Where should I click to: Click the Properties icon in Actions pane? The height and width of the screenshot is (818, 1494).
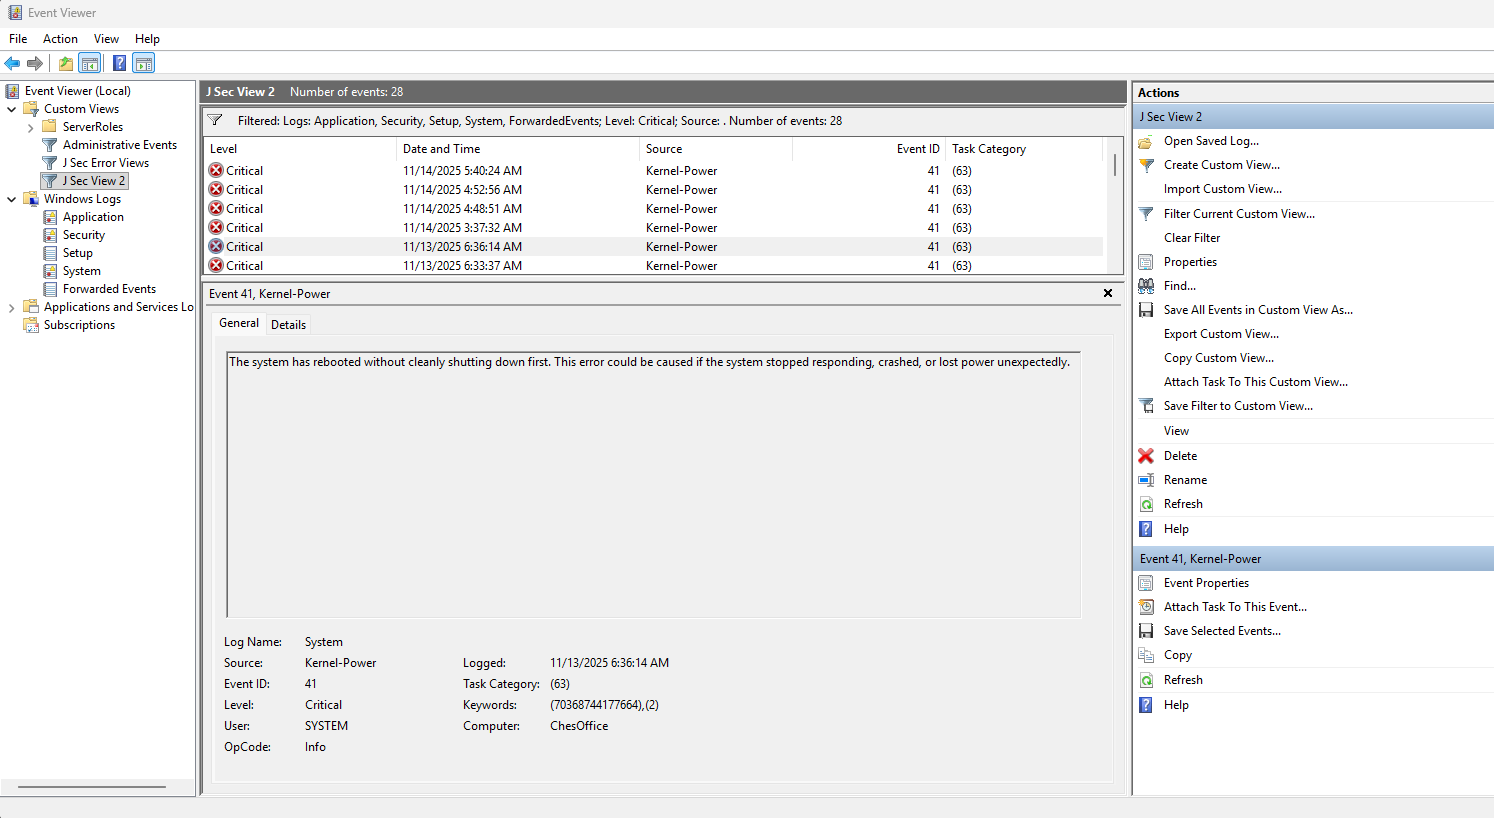coord(1146,262)
